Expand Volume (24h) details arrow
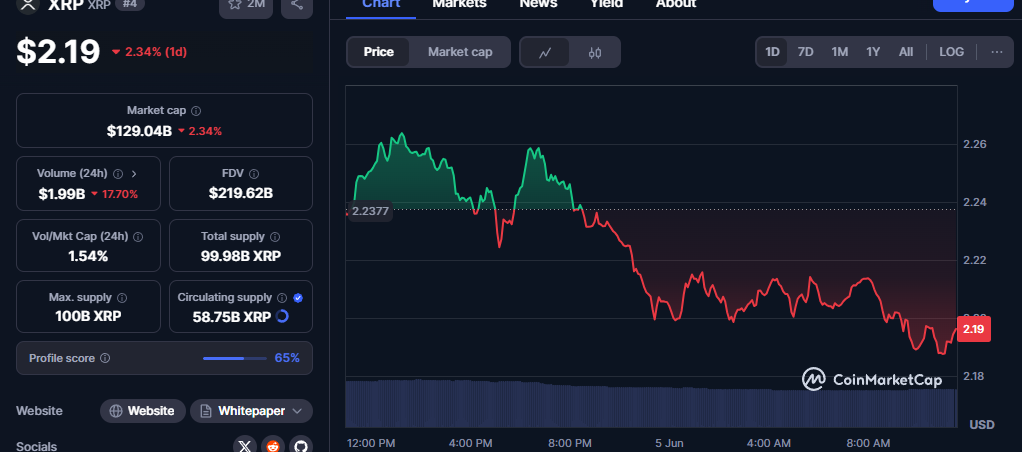The height and width of the screenshot is (452, 1022). [x=134, y=173]
